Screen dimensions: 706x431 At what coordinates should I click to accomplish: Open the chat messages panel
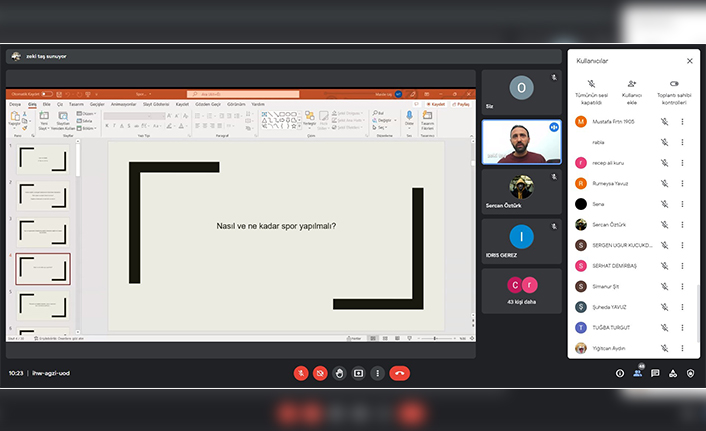tap(655, 373)
